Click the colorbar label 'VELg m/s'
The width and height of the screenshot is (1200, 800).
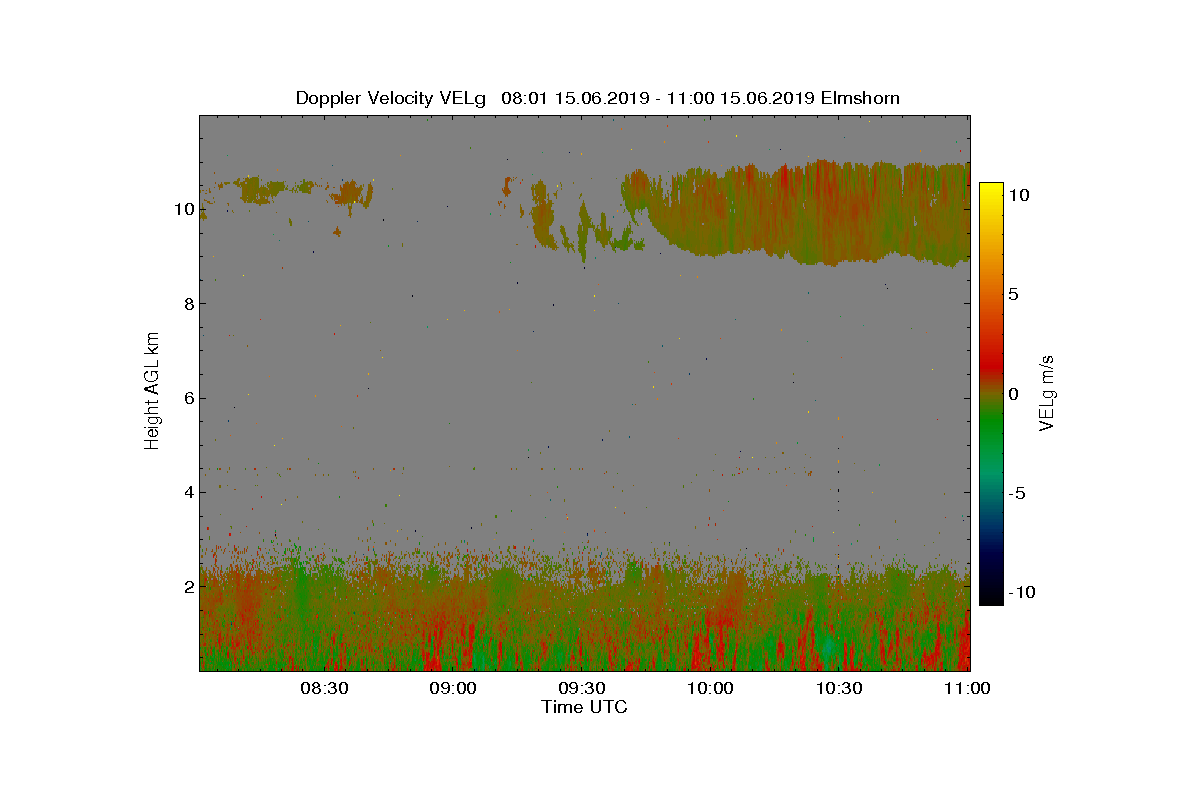click(1047, 393)
